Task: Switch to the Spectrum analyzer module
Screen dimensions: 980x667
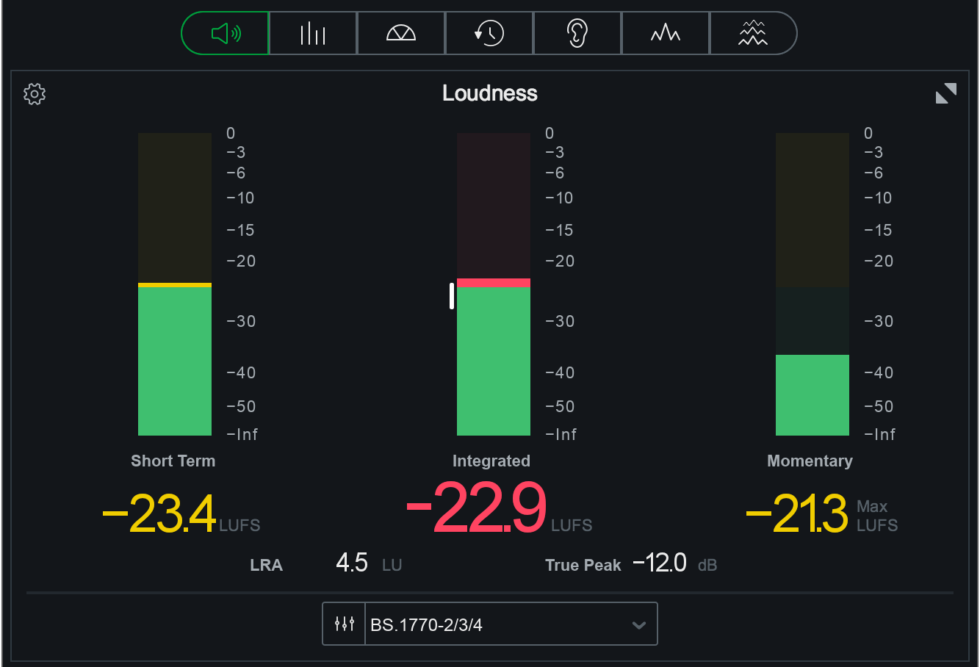Action: click(665, 32)
